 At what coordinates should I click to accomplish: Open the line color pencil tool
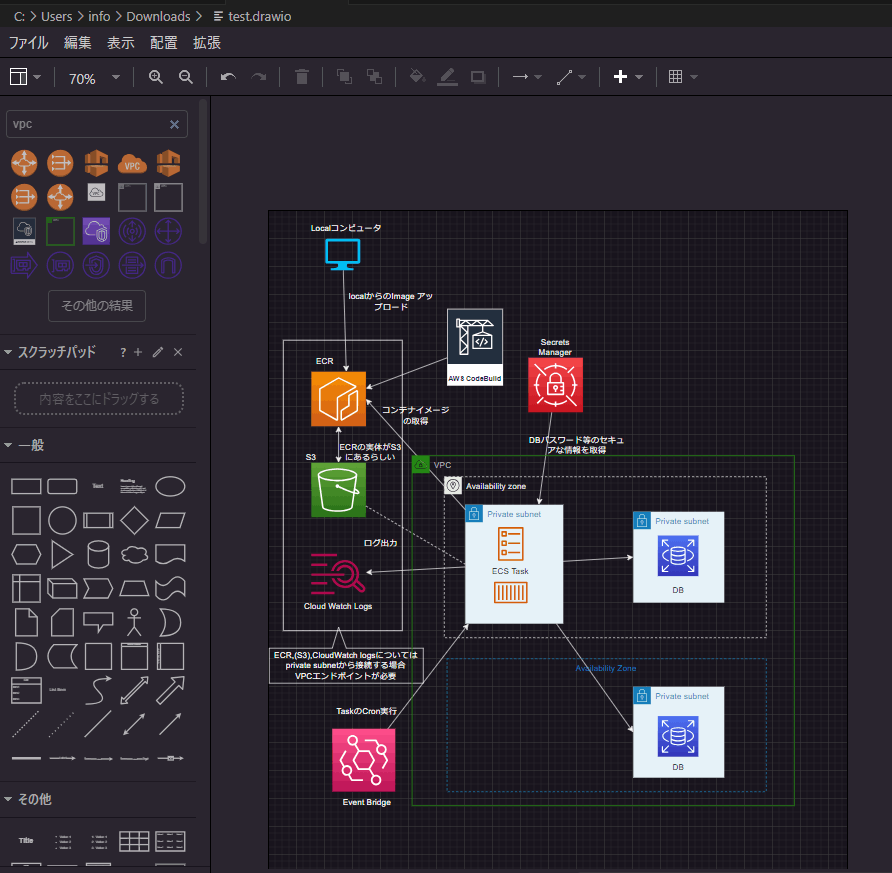click(448, 77)
